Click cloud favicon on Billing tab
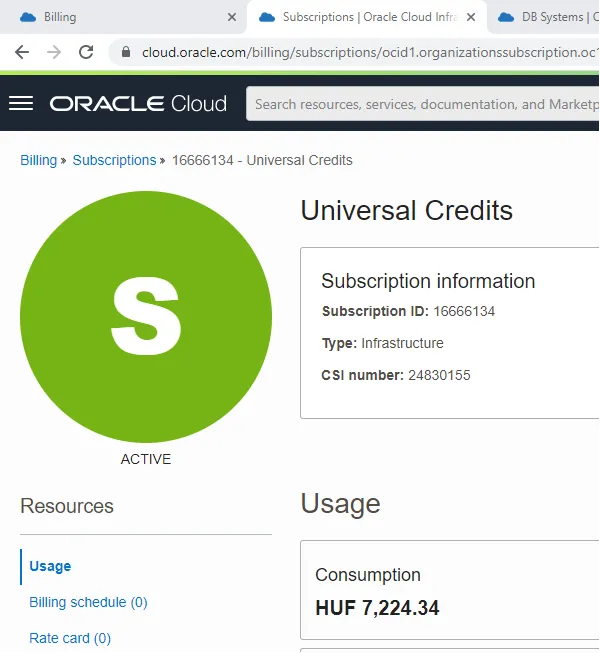600x653 pixels. [28, 17]
